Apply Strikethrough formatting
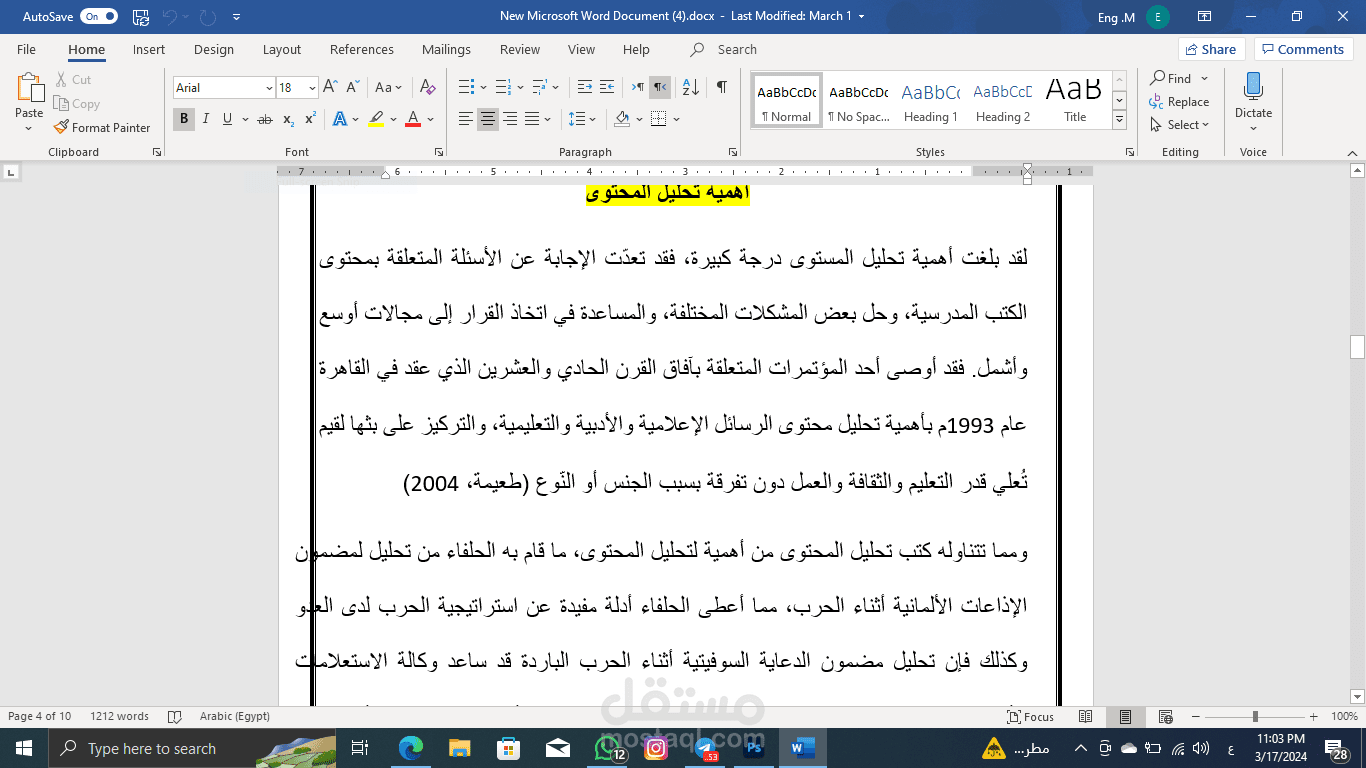Image resolution: width=1366 pixels, height=768 pixels. 264,119
